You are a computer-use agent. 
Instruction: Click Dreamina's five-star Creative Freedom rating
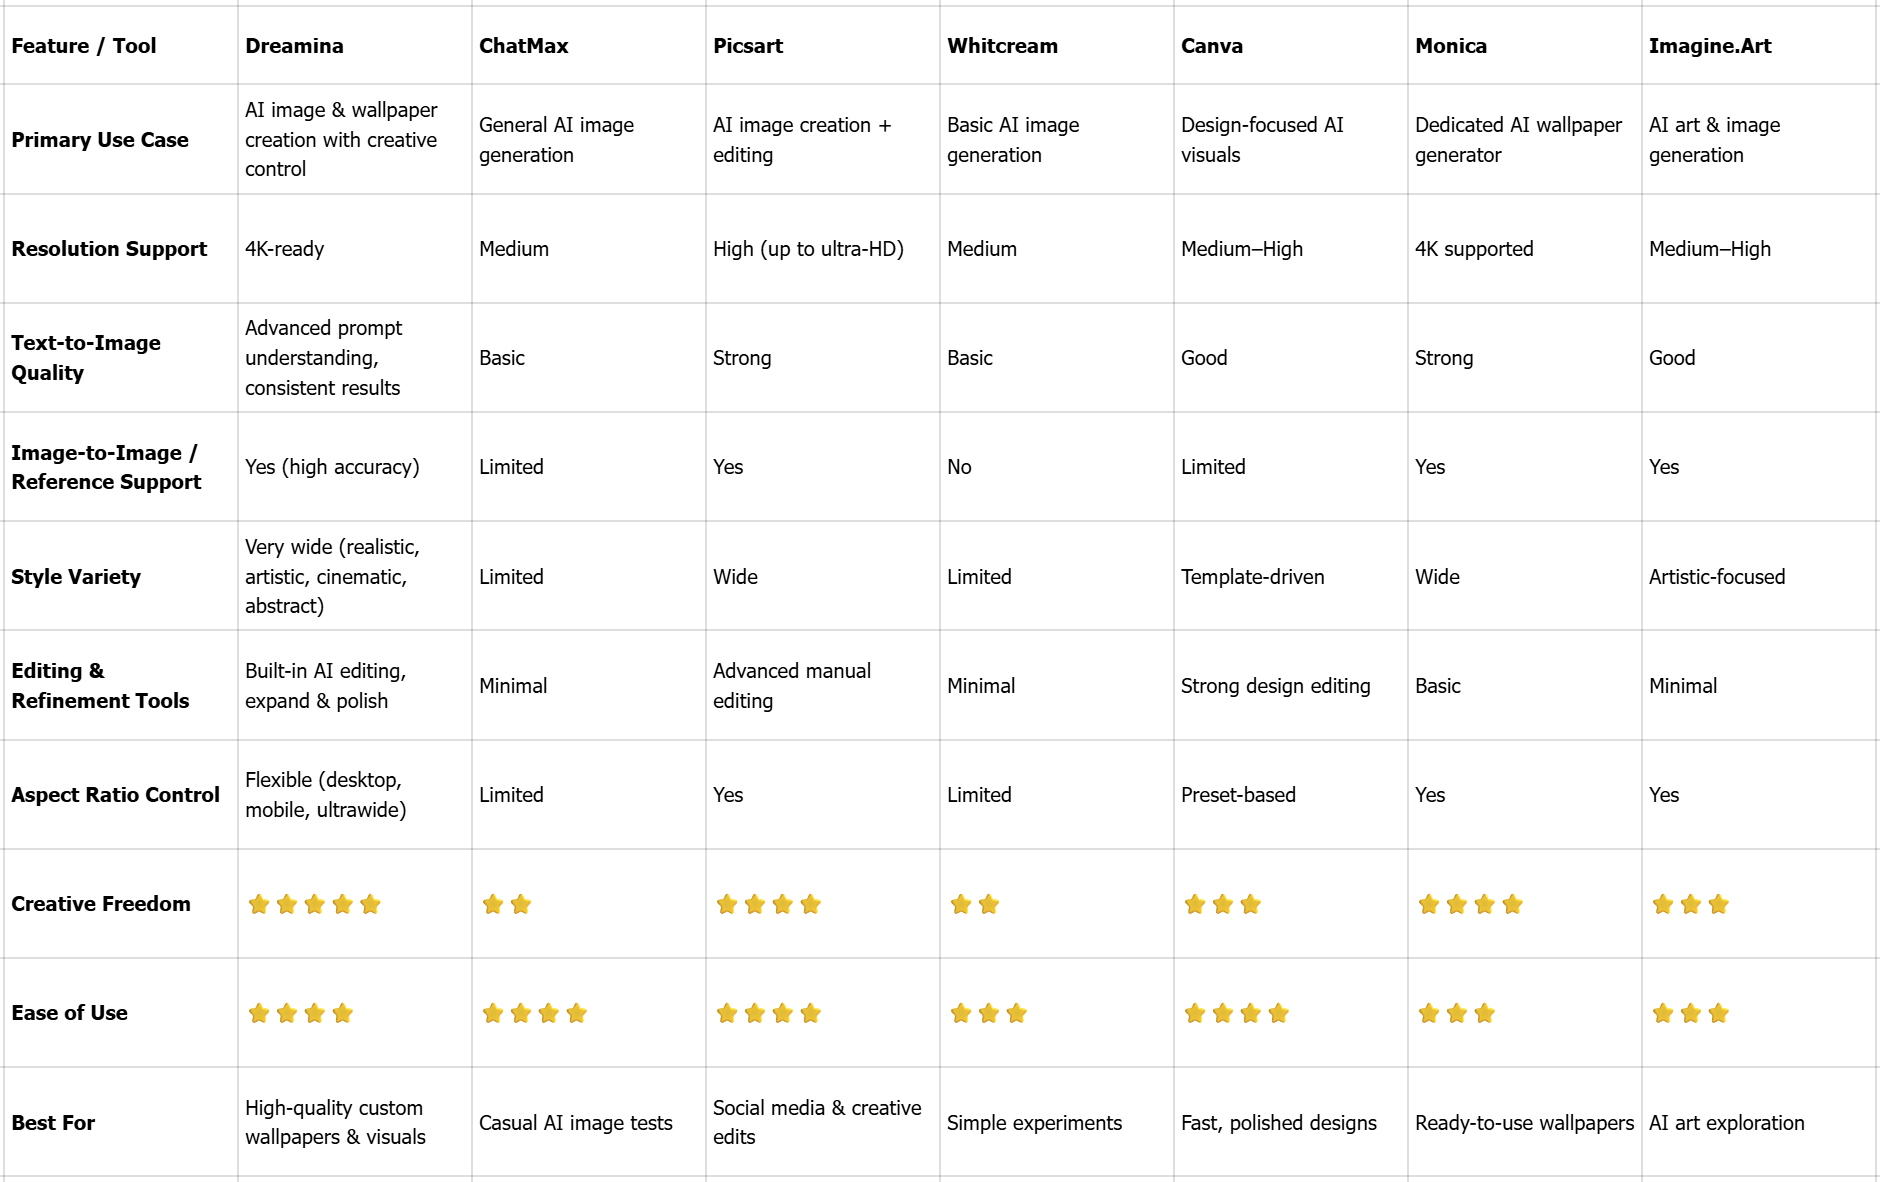[314, 904]
